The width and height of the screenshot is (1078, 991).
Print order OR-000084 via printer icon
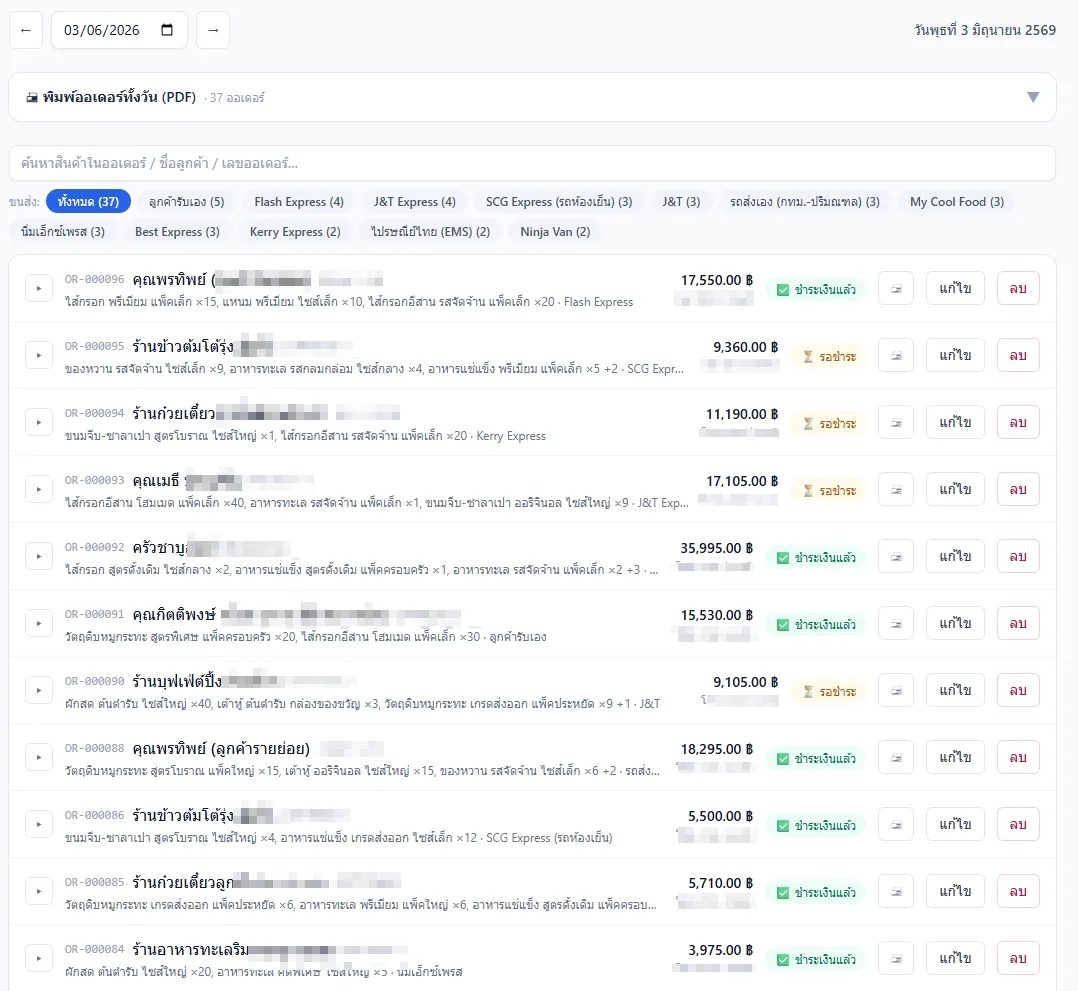896,958
